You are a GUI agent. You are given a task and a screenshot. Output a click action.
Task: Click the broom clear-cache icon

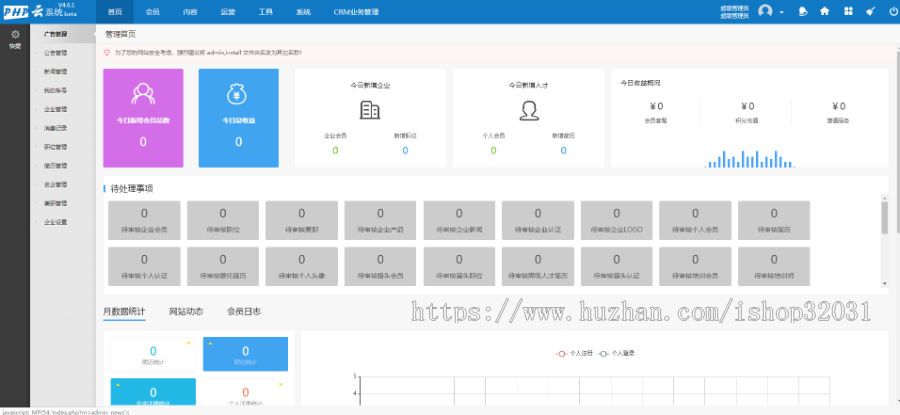(871, 11)
